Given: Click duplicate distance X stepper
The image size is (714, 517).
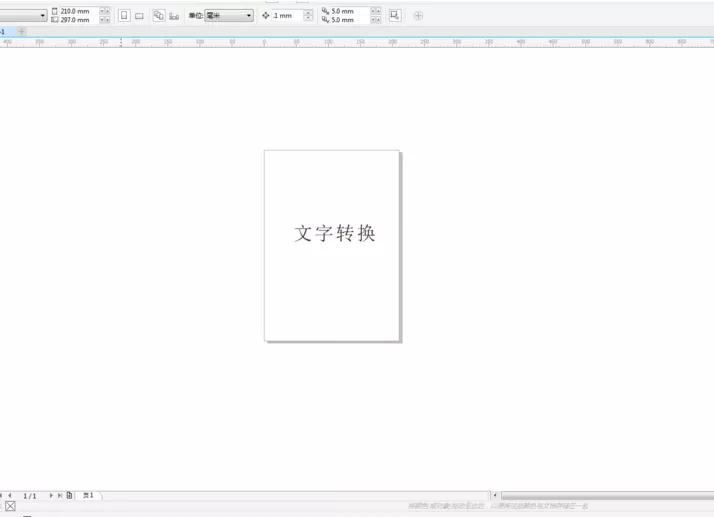Looking at the screenshot, I should 376,11.
